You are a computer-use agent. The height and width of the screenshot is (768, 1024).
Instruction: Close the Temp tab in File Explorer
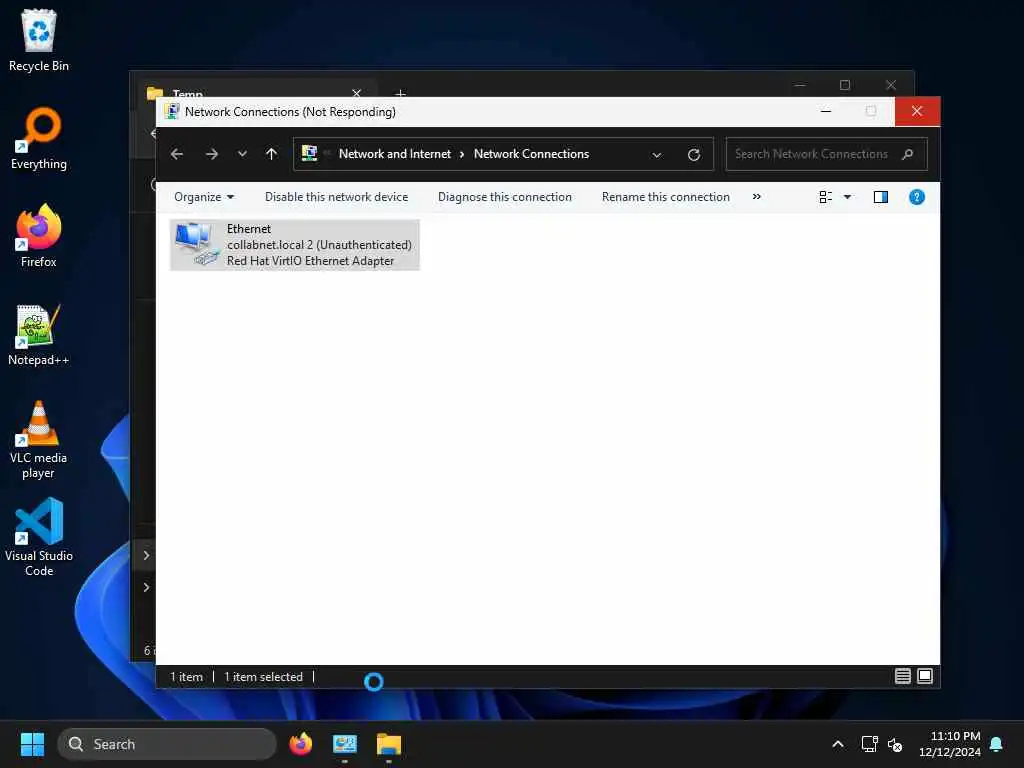(357, 93)
